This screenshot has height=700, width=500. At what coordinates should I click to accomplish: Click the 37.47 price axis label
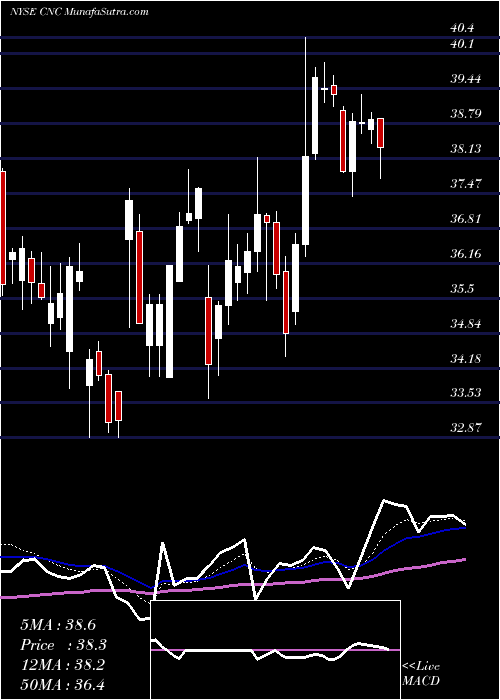pos(466,183)
